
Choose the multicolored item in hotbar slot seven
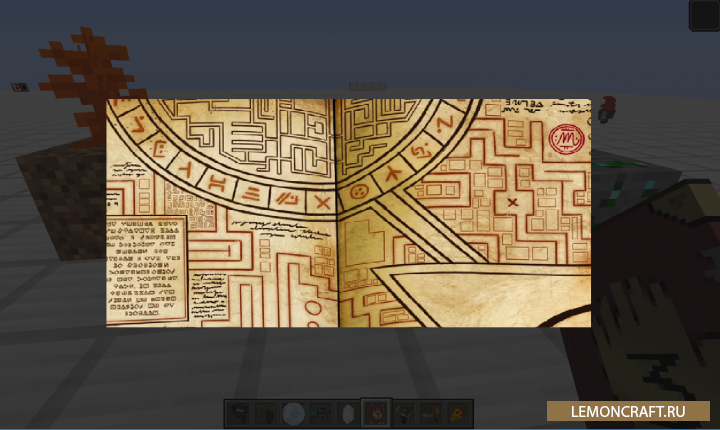pyautogui.click(x=402, y=412)
